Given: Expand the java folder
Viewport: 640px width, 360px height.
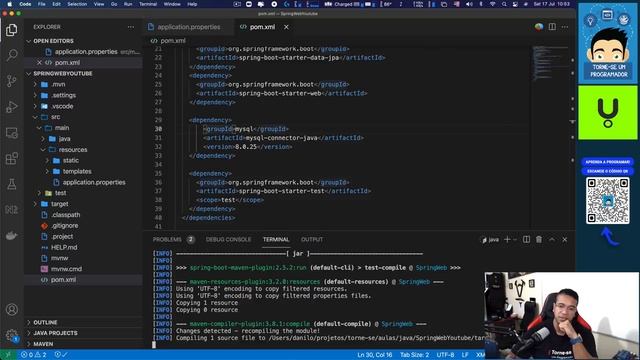Looking at the screenshot, I should 43,139.
